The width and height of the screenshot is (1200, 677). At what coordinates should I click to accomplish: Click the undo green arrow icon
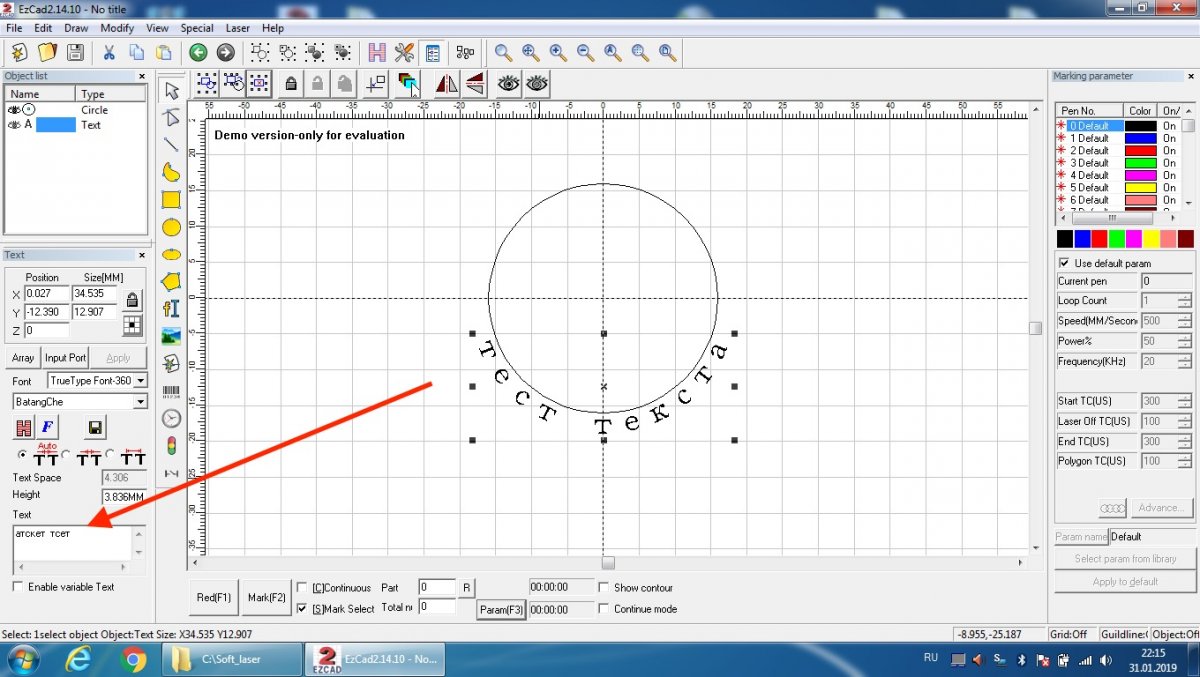198,52
